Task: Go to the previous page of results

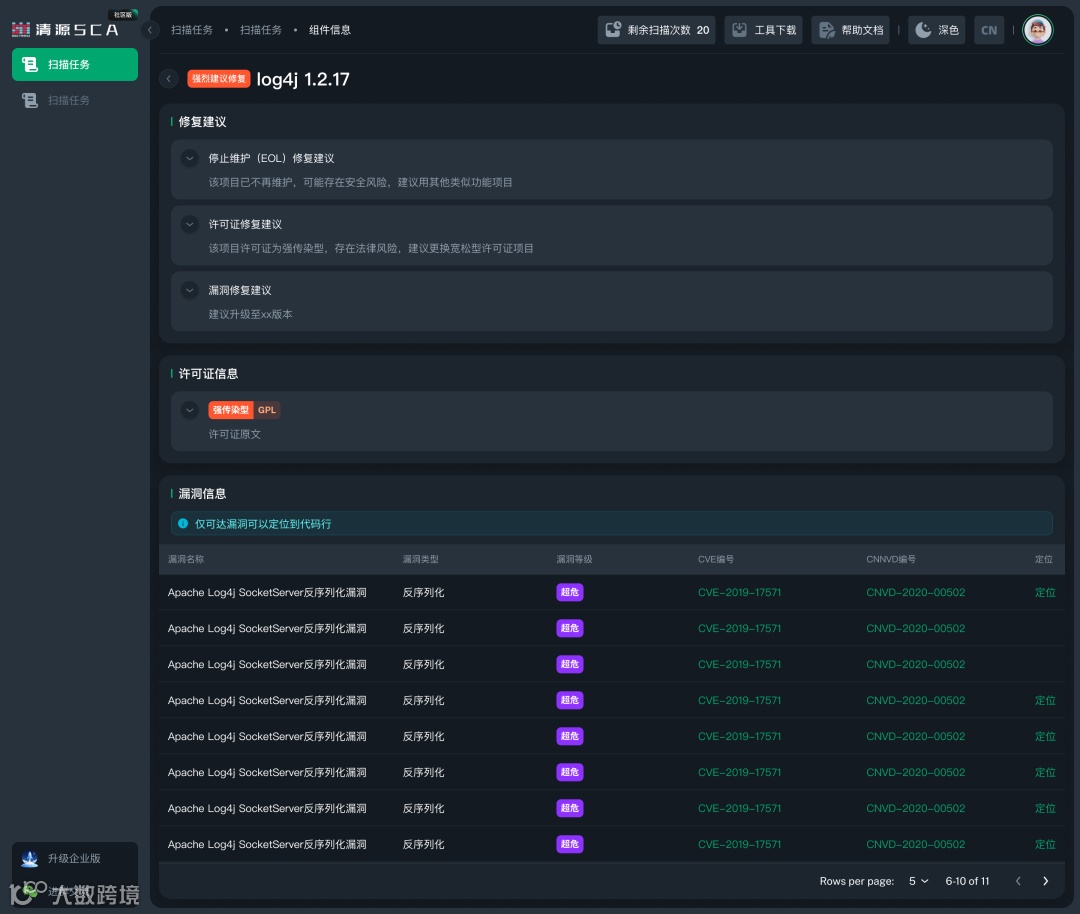Action: (x=1018, y=881)
